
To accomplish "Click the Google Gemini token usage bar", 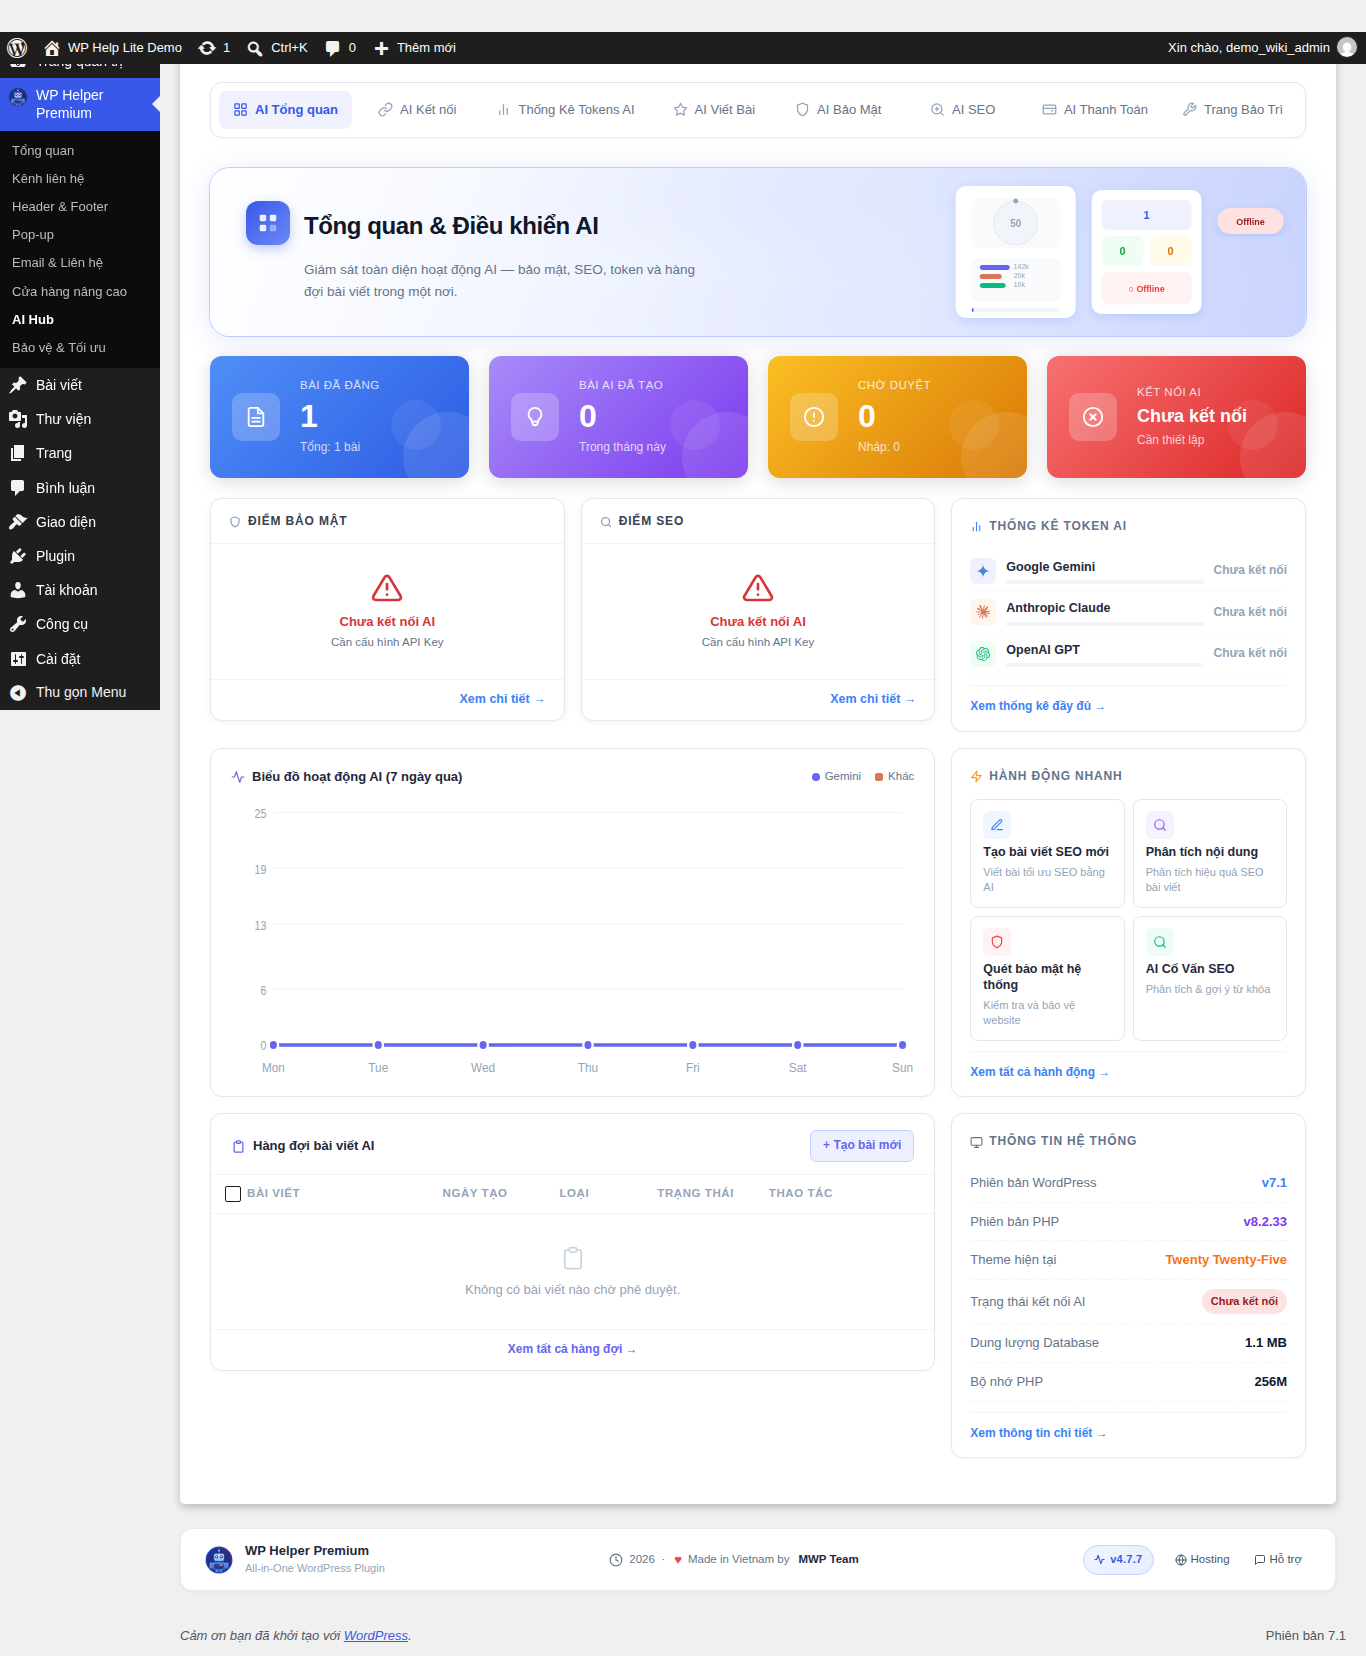I will click(x=1105, y=581).
